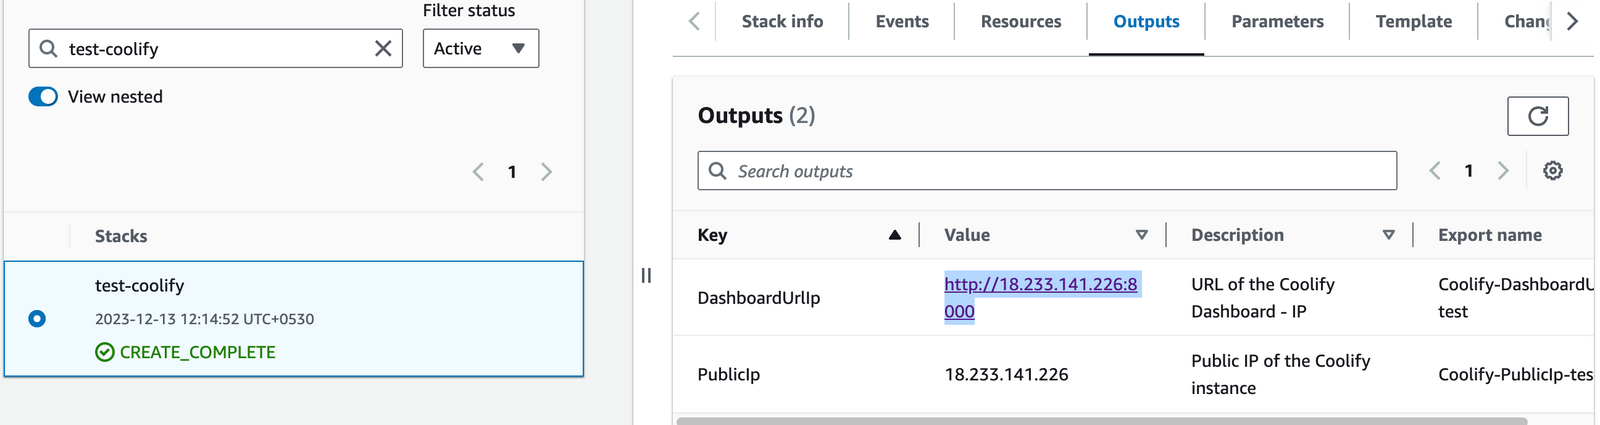The height and width of the screenshot is (425, 1600).
Task: Click the split panel resize handle
Action: pos(646,275)
